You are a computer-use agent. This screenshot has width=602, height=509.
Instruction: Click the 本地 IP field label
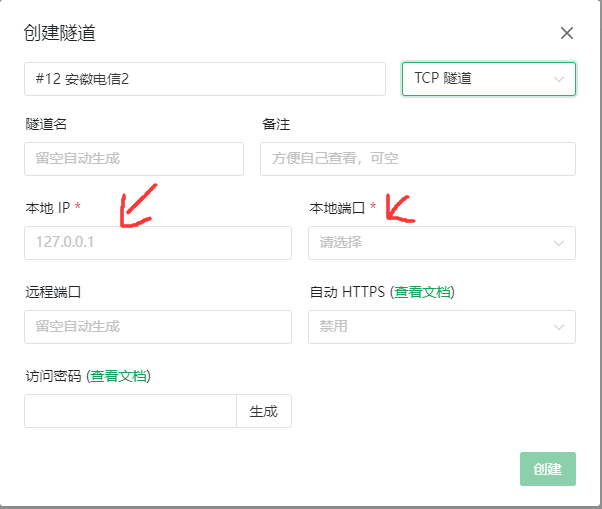tap(47, 208)
